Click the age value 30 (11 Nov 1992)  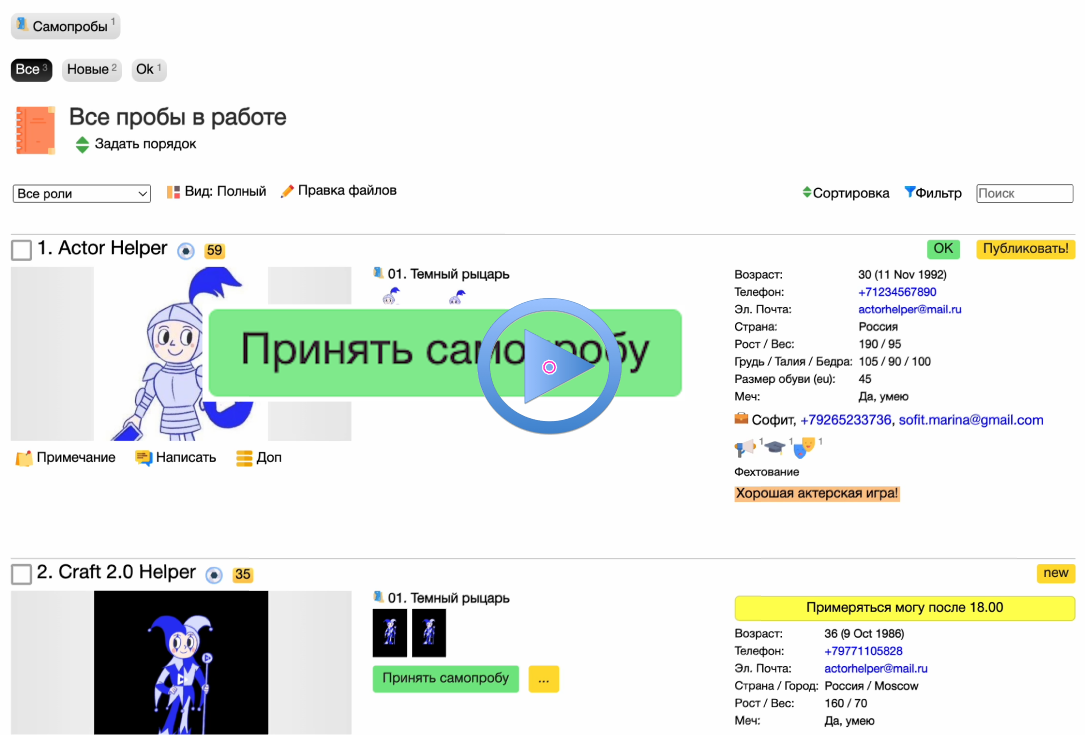tap(902, 275)
